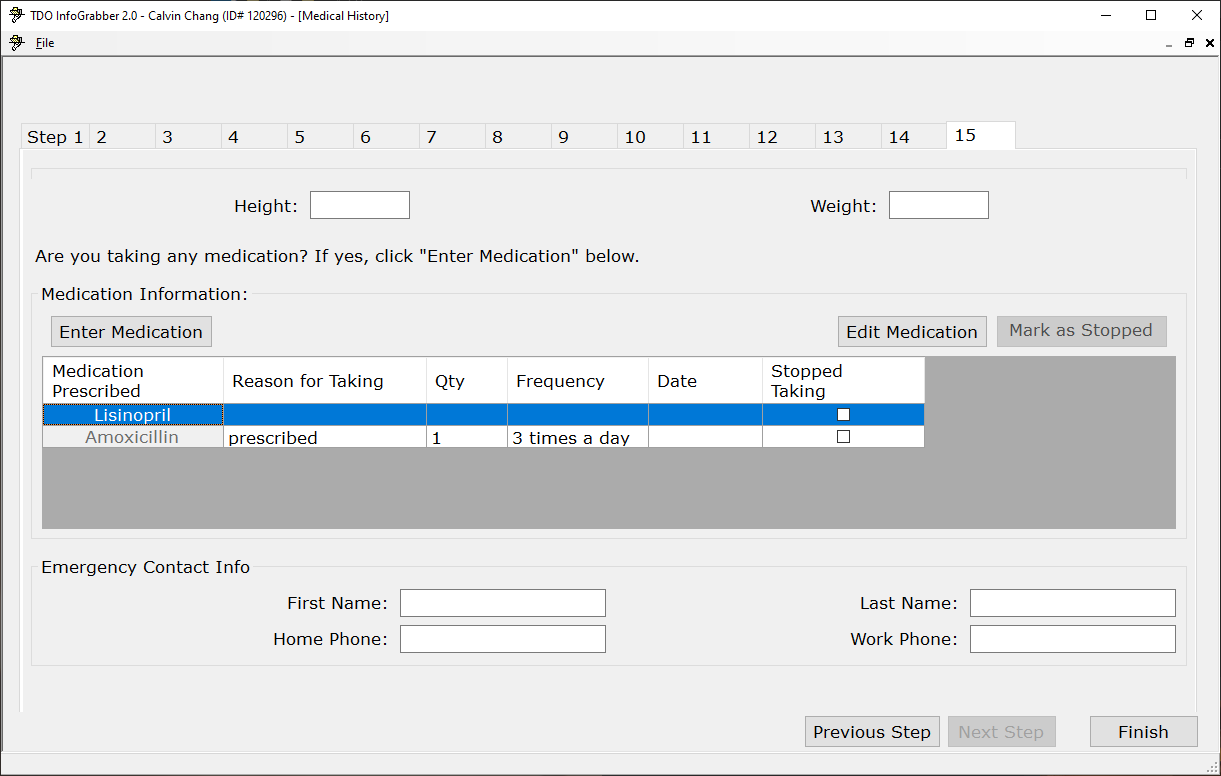The width and height of the screenshot is (1221, 776).
Task: Open the File menu
Action: pyautogui.click(x=45, y=43)
